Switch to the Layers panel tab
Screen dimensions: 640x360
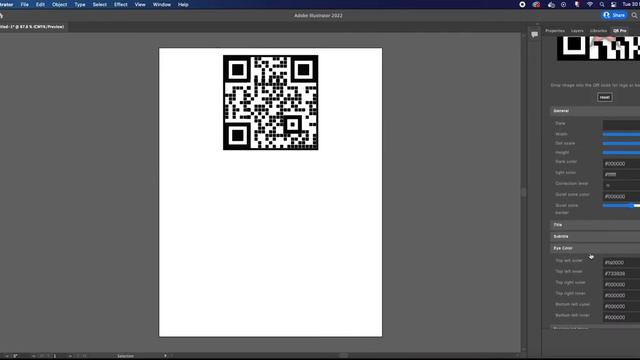pos(577,31)
